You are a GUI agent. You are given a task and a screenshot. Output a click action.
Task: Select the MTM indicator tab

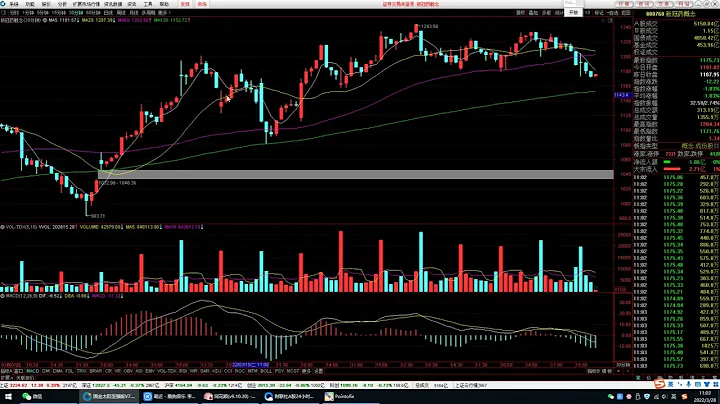(x=252, y=371)
